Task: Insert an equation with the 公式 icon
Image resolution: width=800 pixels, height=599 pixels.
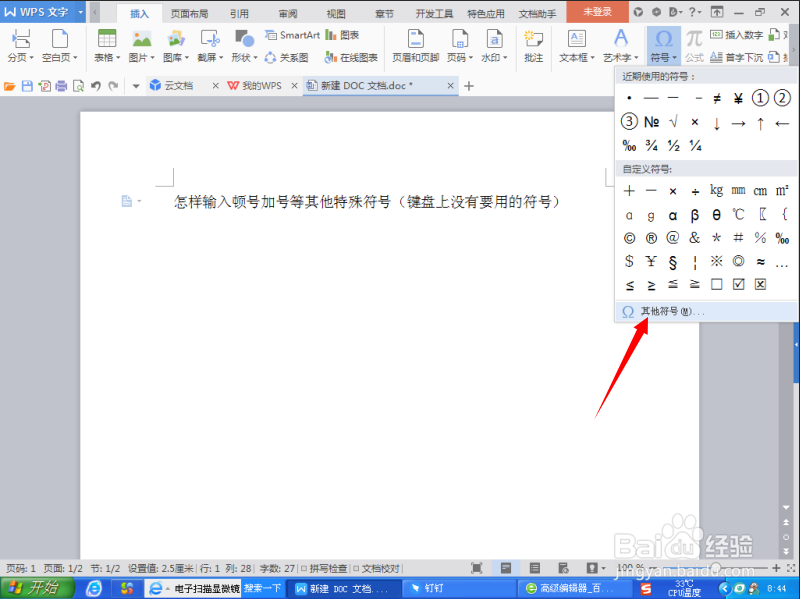Action: tap(694, 47)
